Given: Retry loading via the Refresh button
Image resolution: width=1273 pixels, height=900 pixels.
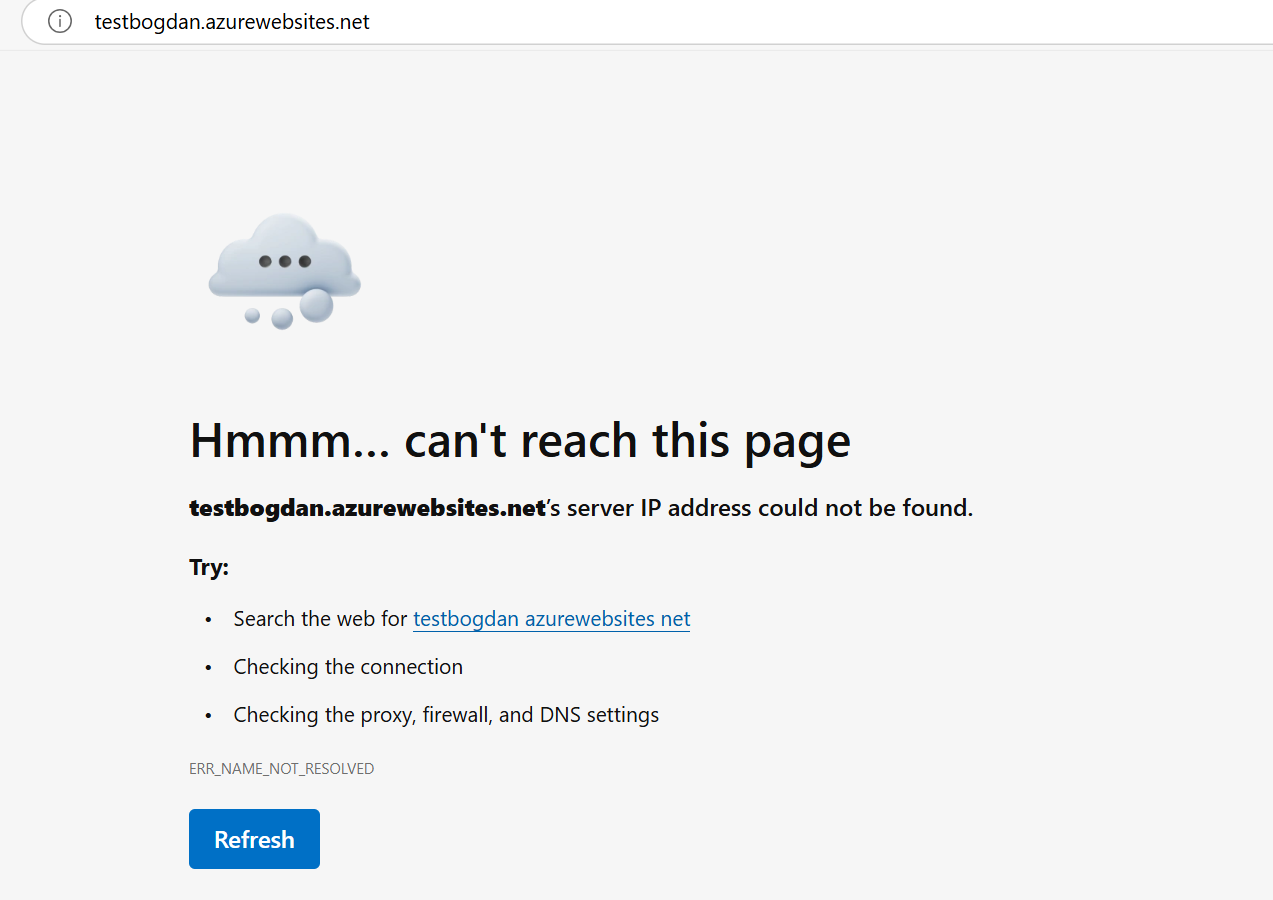Looking at the screenshot, I should pos(254,838).
